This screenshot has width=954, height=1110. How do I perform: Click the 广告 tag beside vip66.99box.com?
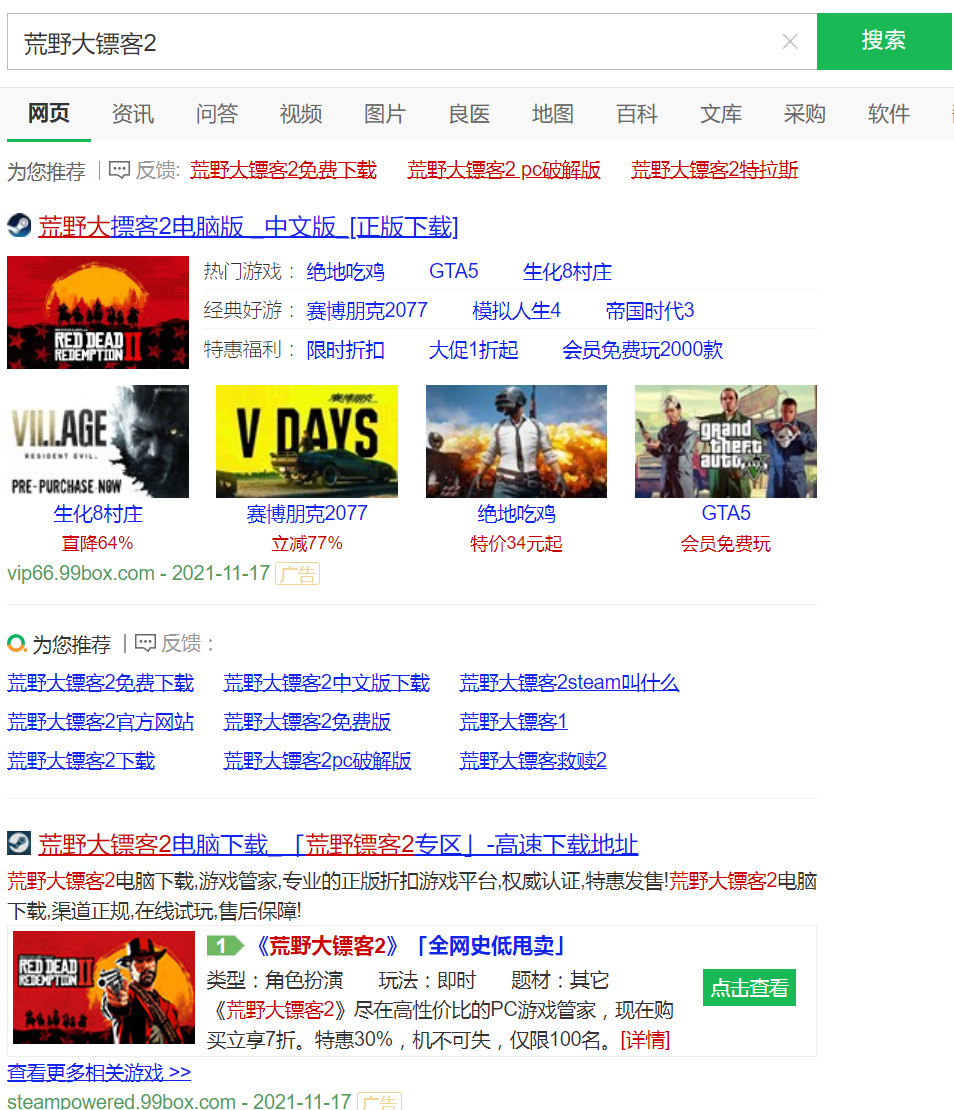coord(297,574)
